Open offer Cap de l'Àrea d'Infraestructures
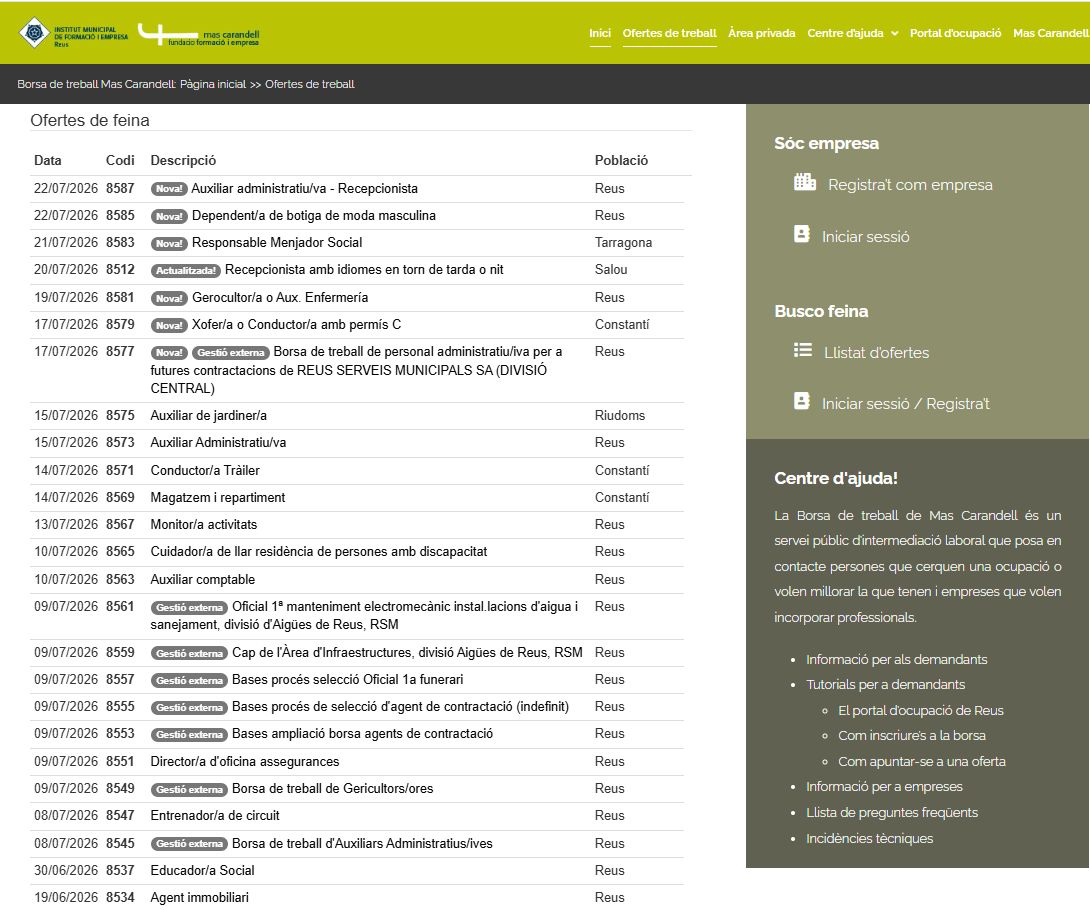Viewport: 1090px width, 910px height. pyautogui.click(x=407, y=652)
